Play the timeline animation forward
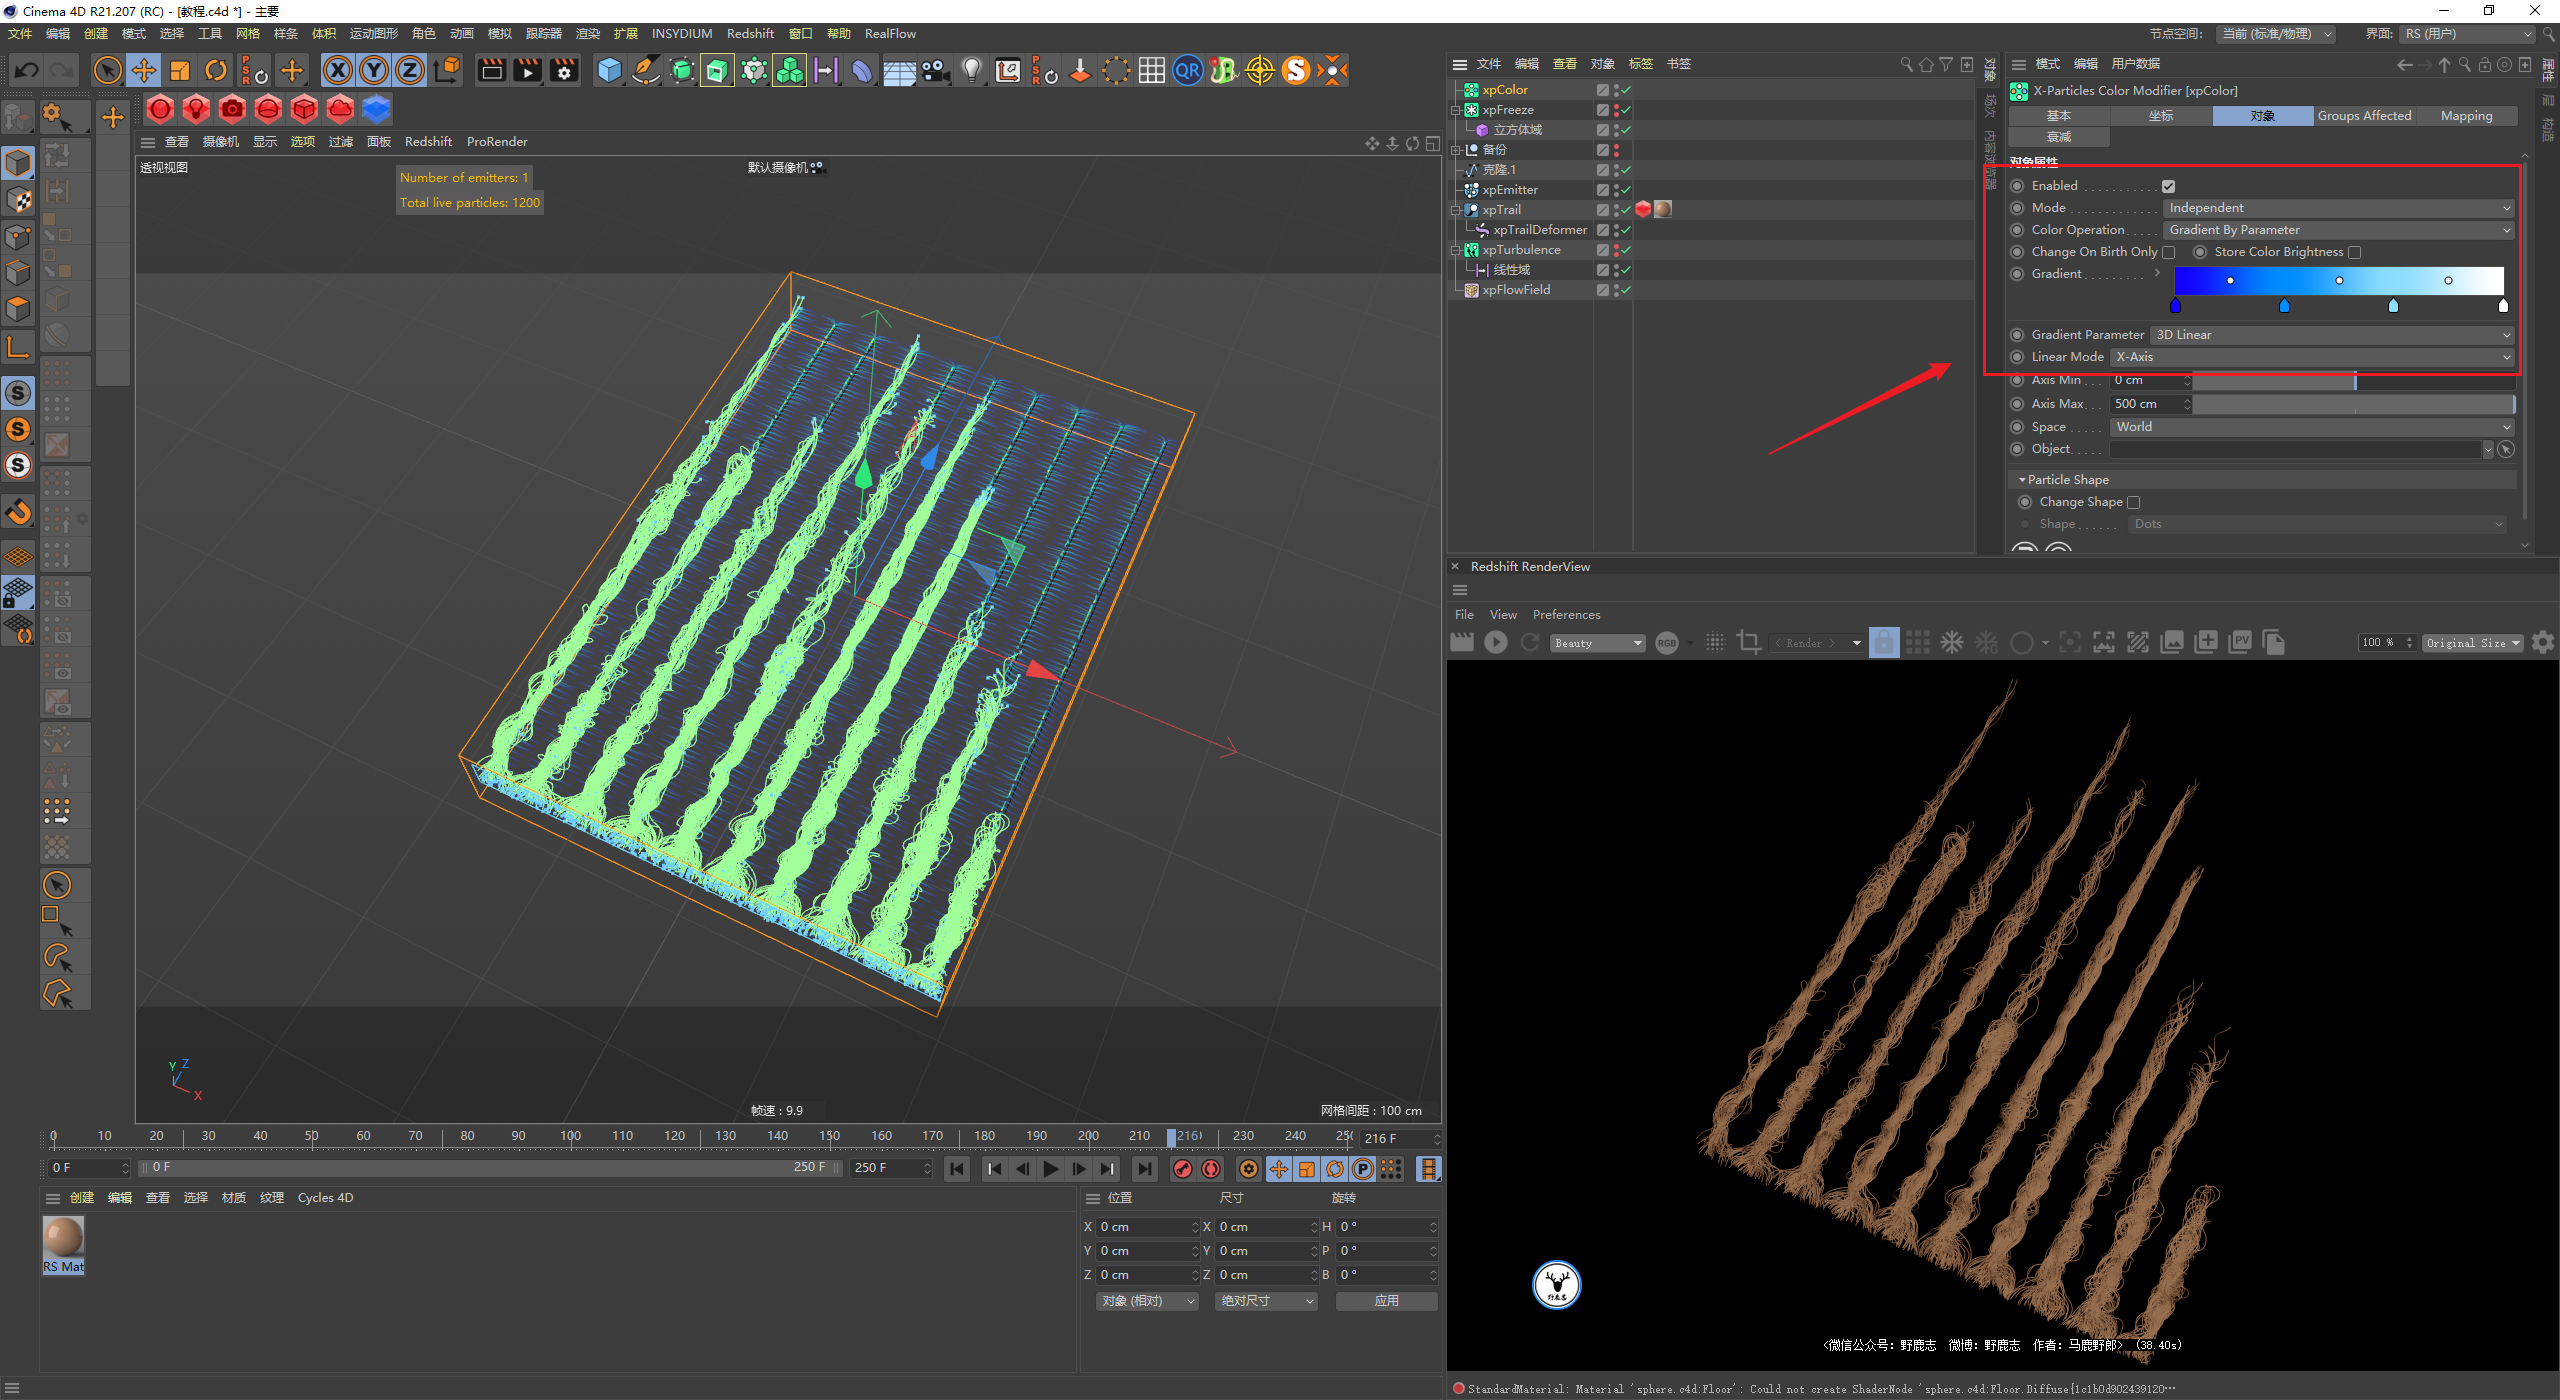 (x=1050, y=1169)
